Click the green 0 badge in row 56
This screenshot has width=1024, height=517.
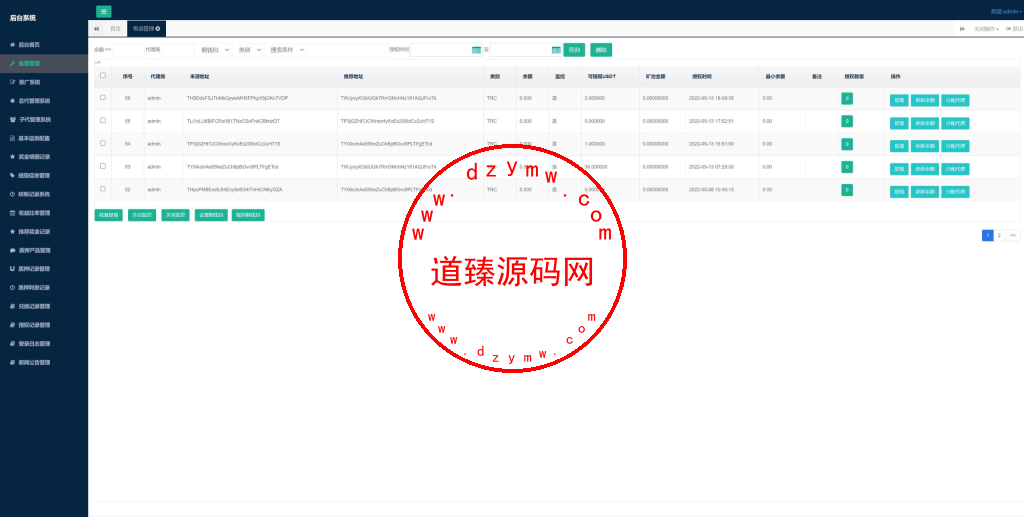tap(846, 99)
